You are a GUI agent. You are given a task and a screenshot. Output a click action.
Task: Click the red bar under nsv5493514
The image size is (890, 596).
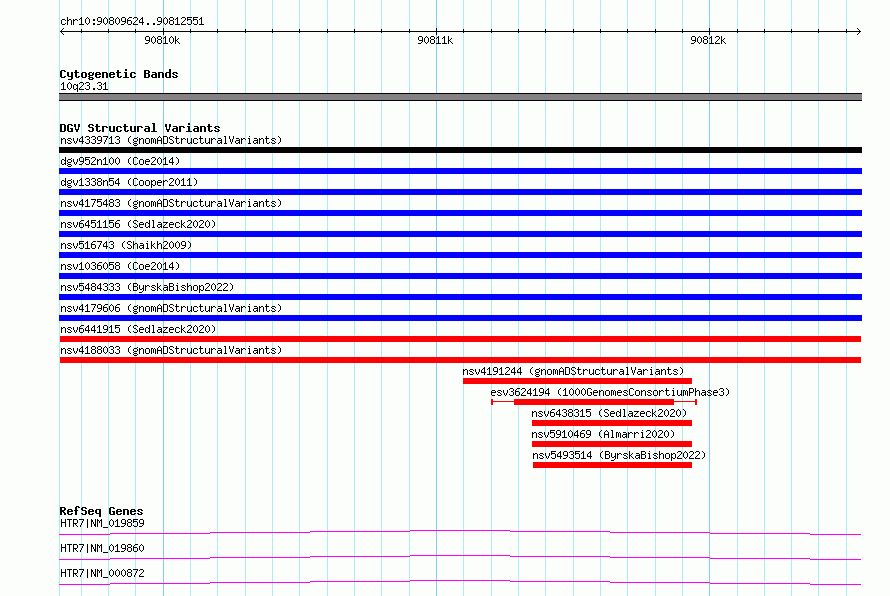612,465
